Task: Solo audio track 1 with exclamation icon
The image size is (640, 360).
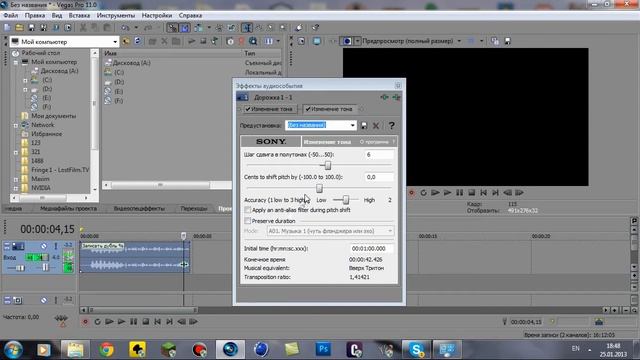Action: [56, 246]
